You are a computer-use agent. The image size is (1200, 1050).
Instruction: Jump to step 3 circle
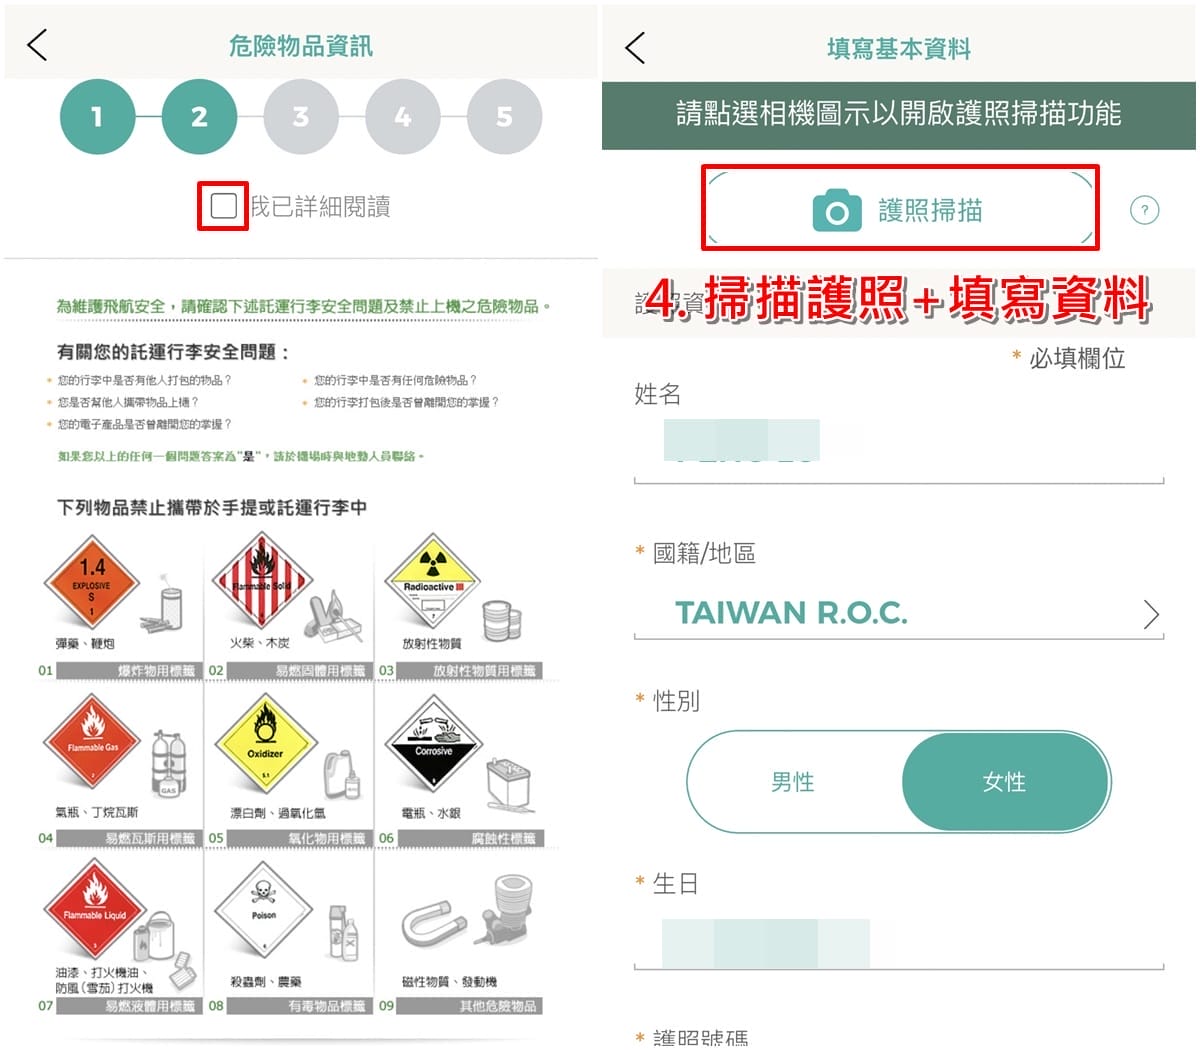301,117
